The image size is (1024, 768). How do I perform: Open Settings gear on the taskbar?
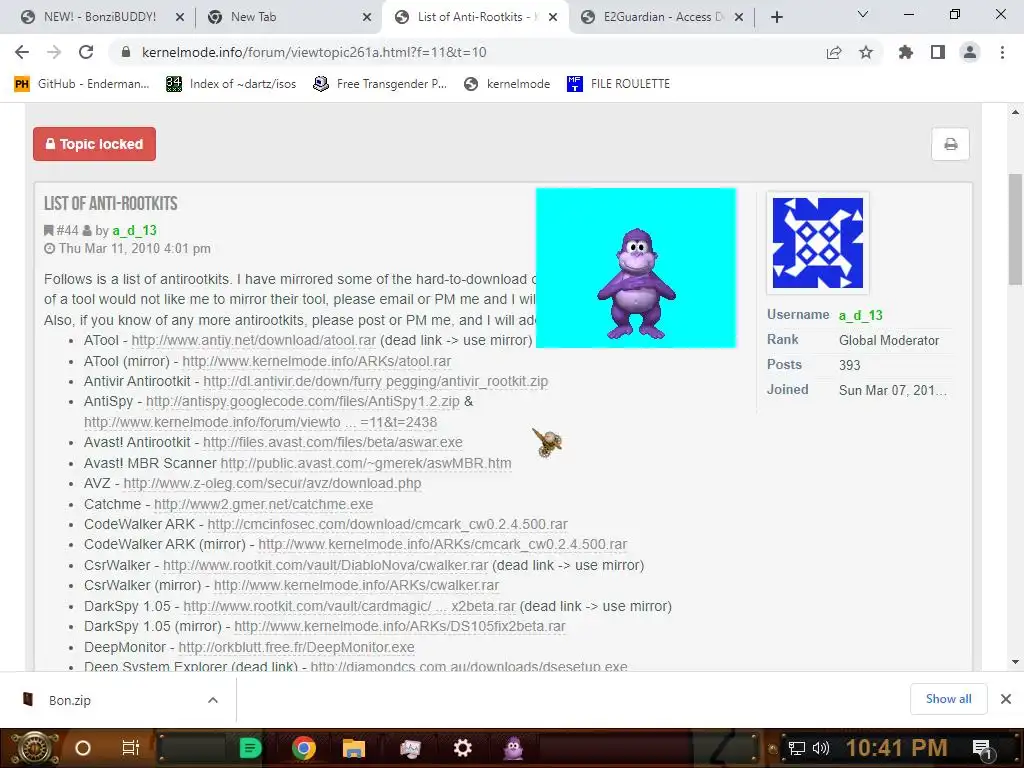462,748
